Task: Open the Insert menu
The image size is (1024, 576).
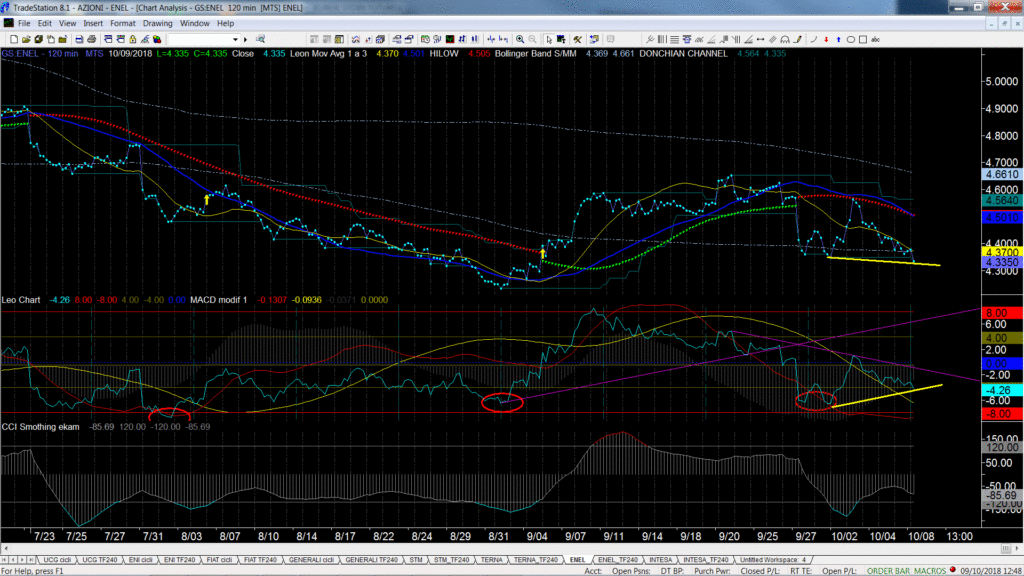Action: pos(93,24)
